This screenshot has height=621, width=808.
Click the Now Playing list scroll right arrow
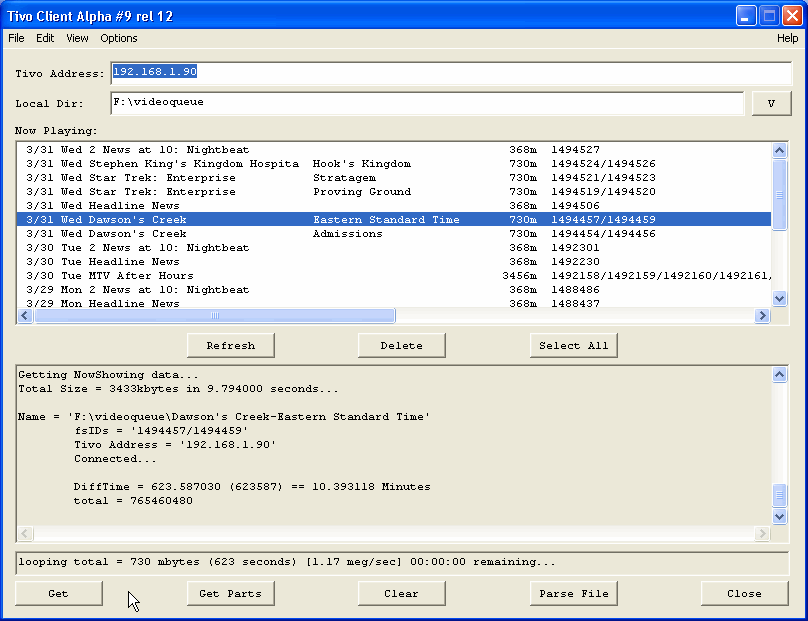[762, 315]
